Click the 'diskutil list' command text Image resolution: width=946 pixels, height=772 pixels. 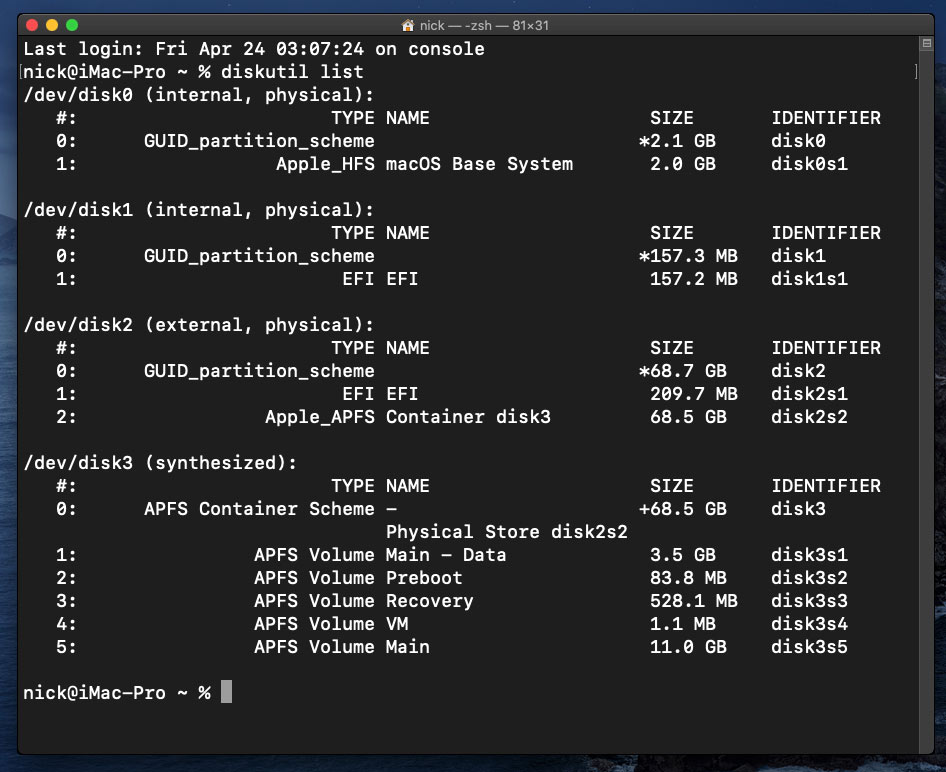pos(292,72)
